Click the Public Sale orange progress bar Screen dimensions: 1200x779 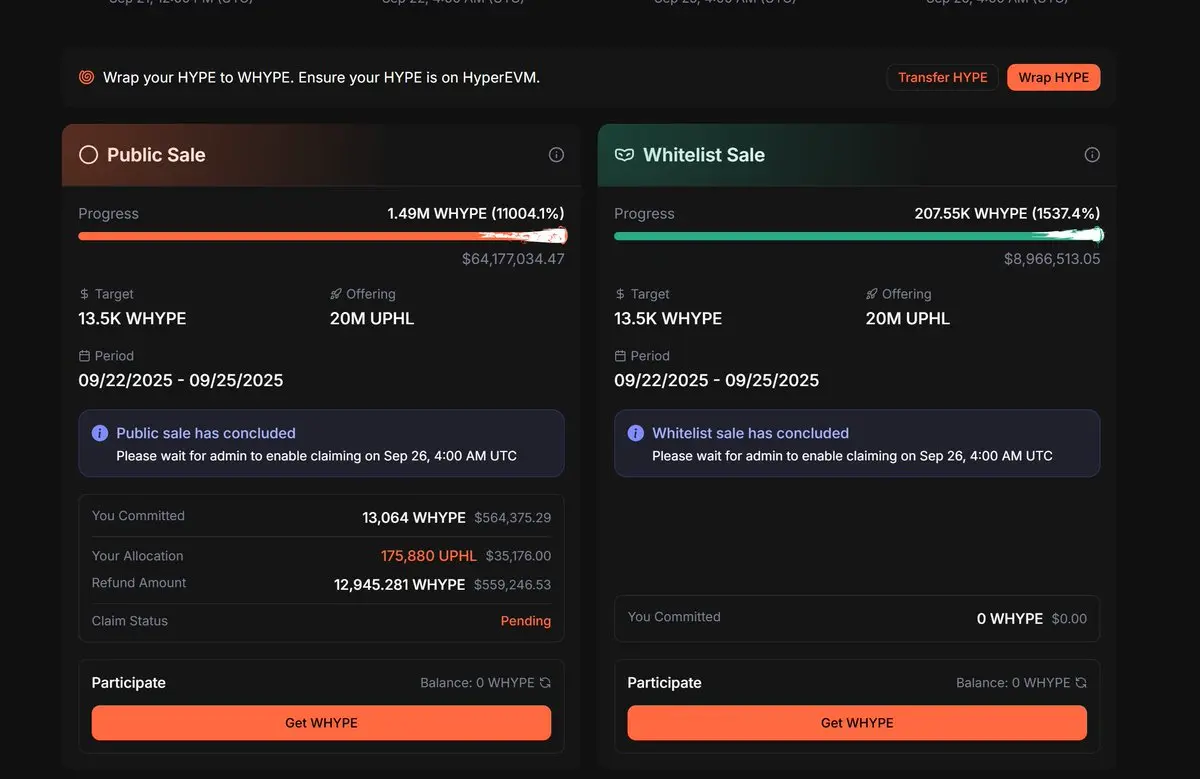click(x=322, y=236)
